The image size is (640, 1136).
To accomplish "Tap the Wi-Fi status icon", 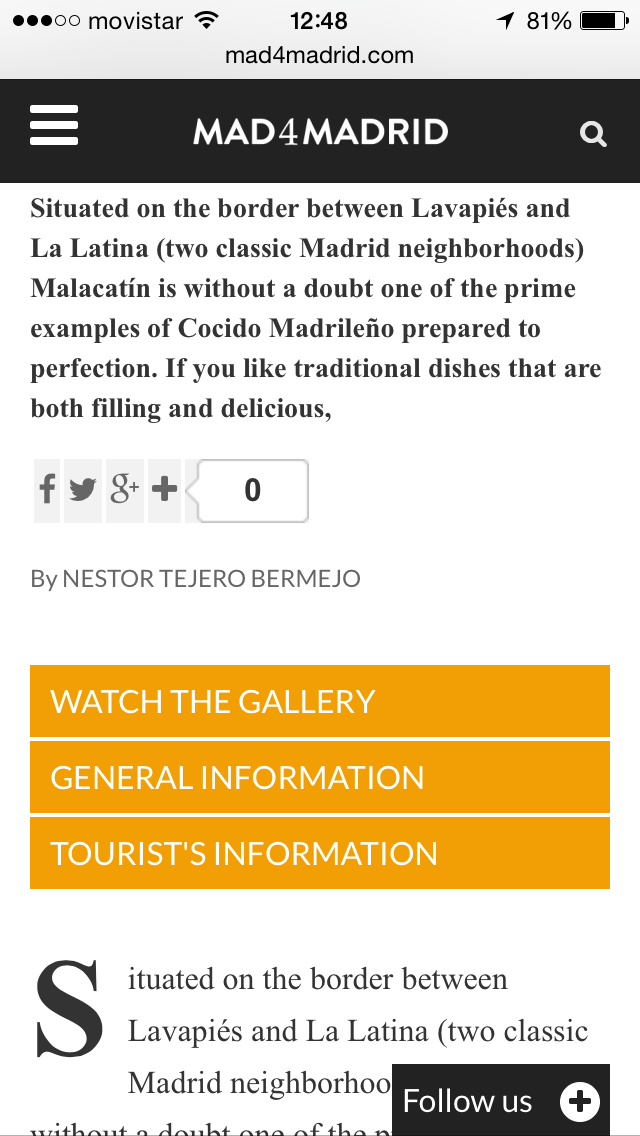I will tap(207, 21).
